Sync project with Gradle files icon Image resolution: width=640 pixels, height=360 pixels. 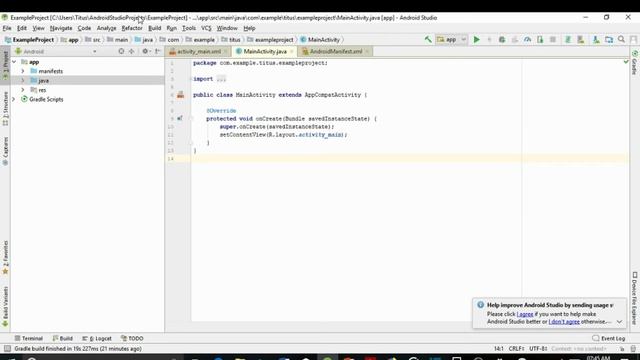coord(567,40)
